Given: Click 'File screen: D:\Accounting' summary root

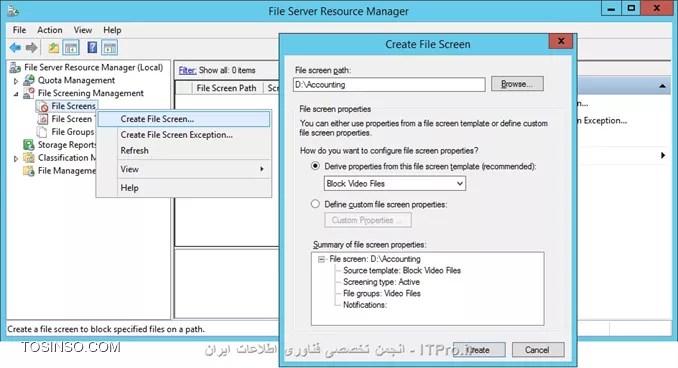Looking at the screenshot, I should pyautogui.click(x=374, y=259).
